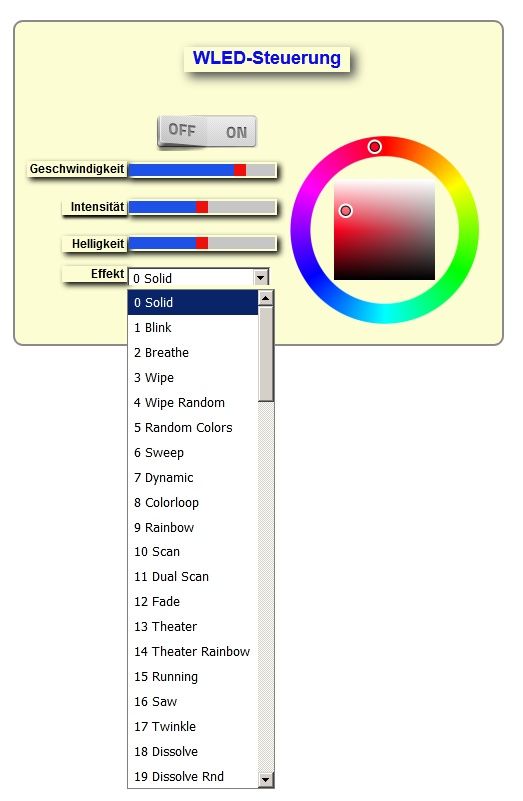Viewport: 523px width, 801px height.
Task: Click the dropdown list scroll-down arrow
Action: [266, 780]
